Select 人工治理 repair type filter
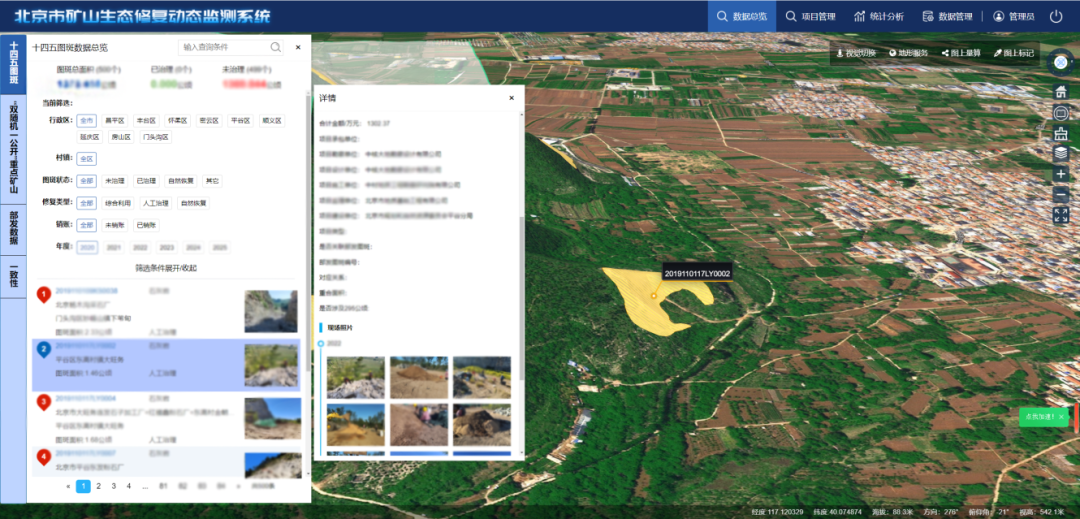 click(153, 203)
